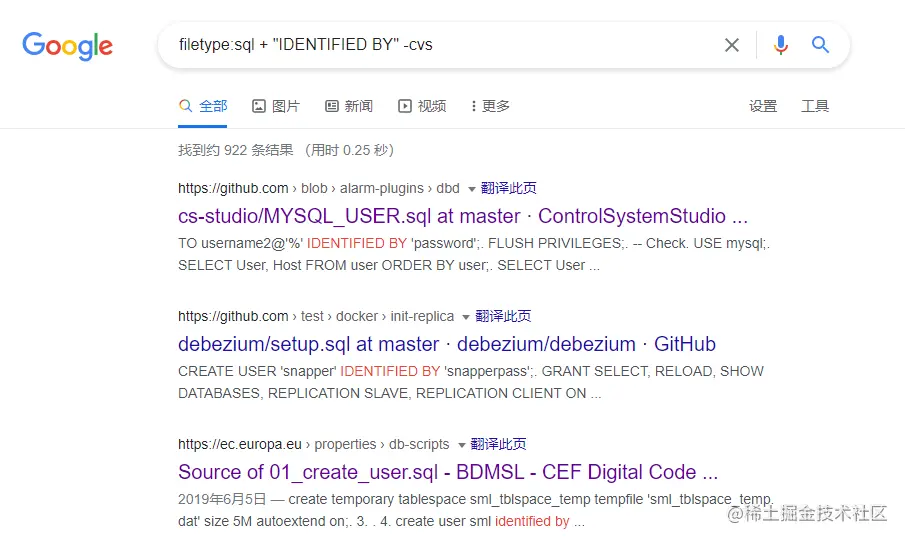The image size is (905, 541).
Task: Open 工具 search tools
Action: click(x=815, y=106)
